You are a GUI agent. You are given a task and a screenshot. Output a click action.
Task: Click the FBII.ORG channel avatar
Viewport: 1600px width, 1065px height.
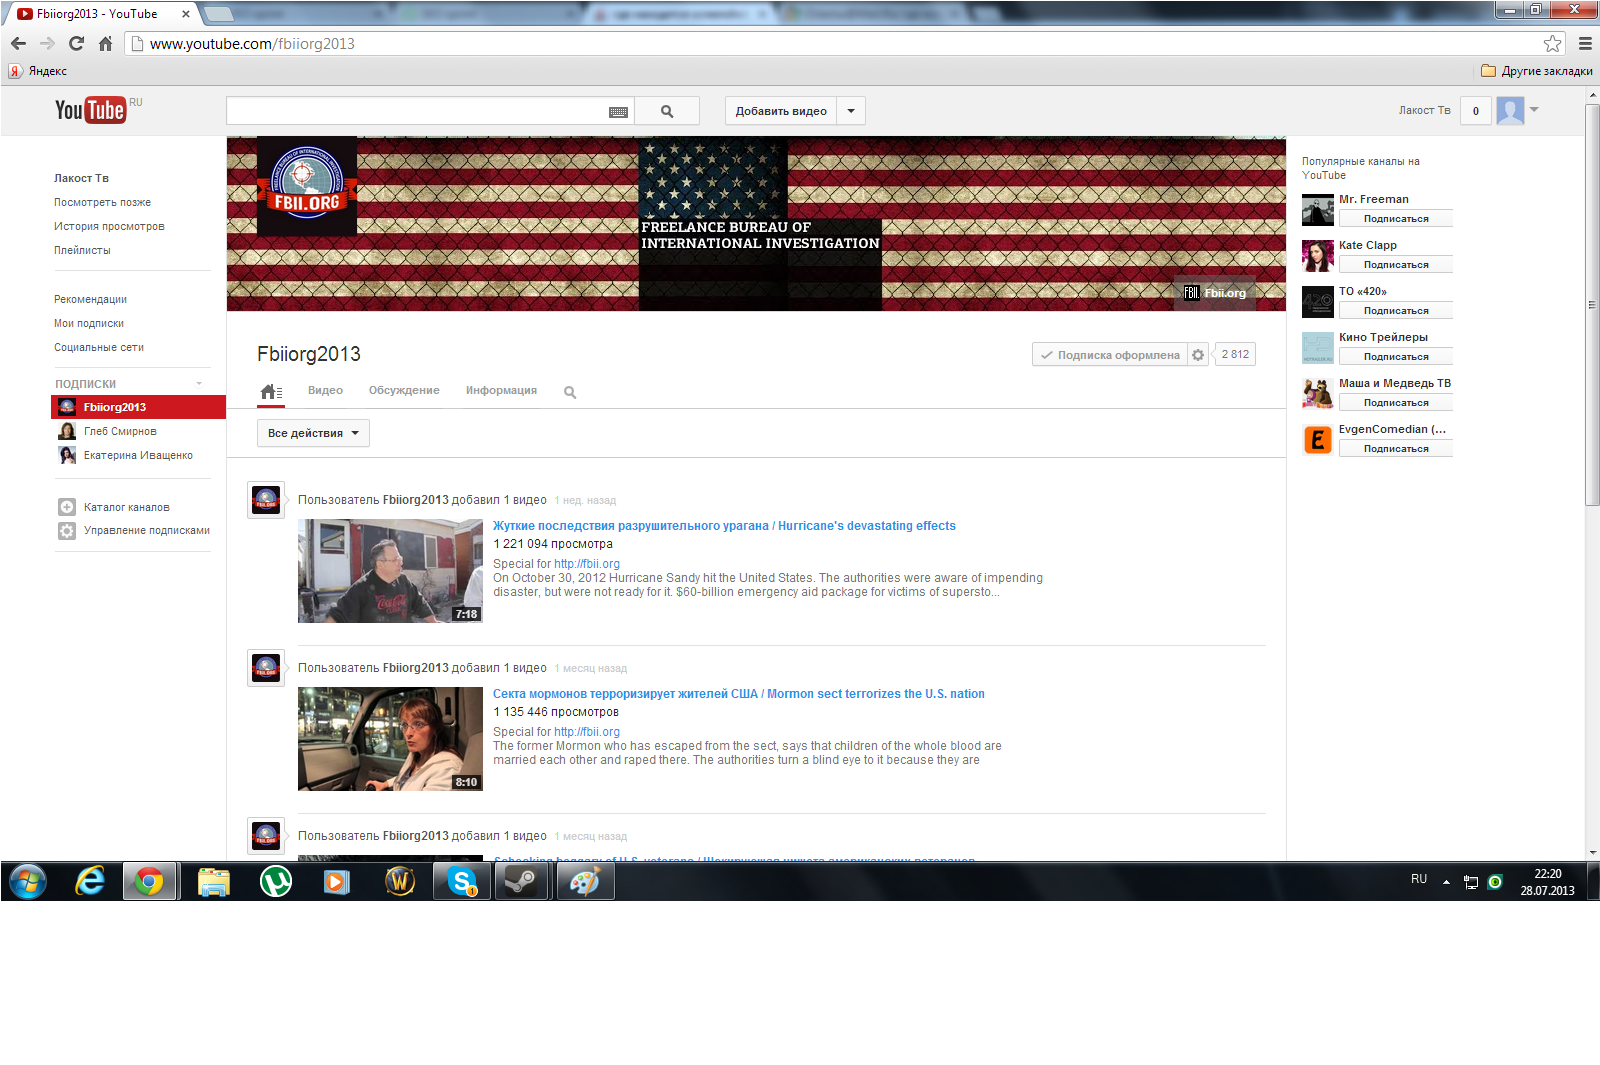307,186
